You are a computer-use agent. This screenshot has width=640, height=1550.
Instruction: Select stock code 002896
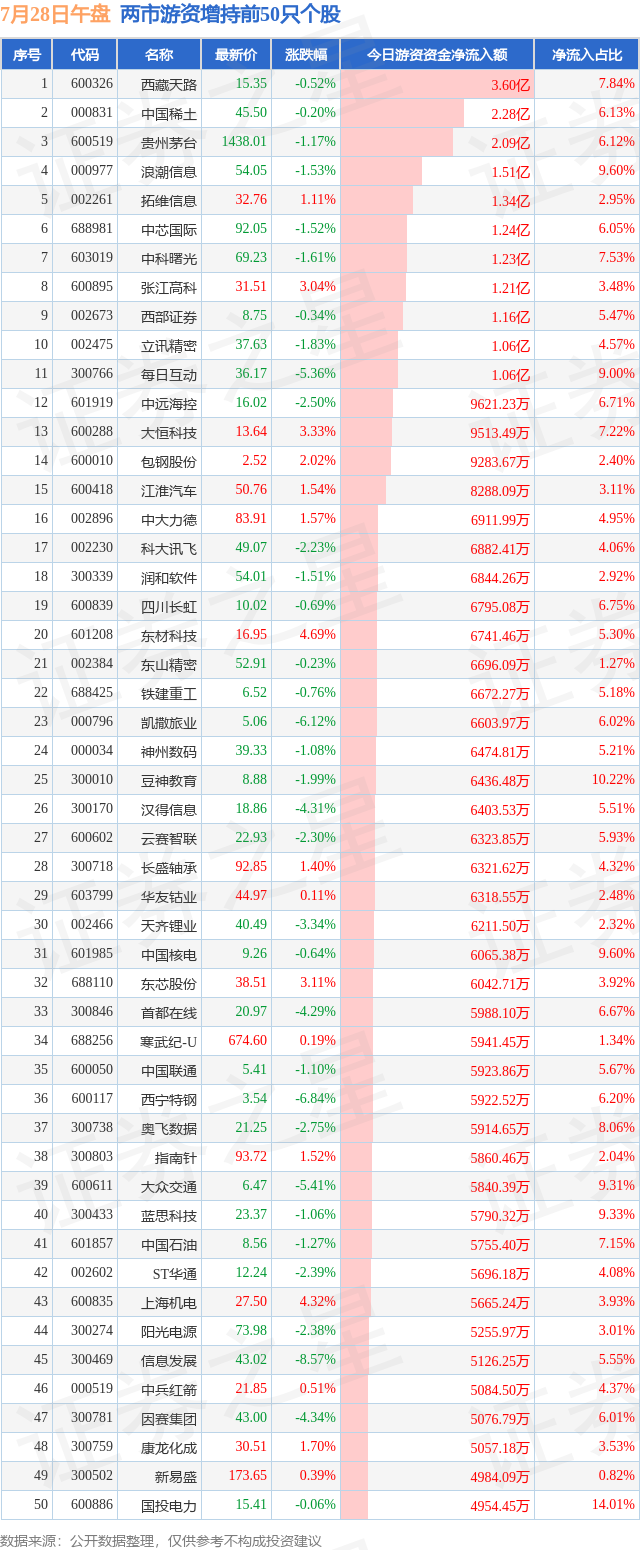click(x=92, y=520)
